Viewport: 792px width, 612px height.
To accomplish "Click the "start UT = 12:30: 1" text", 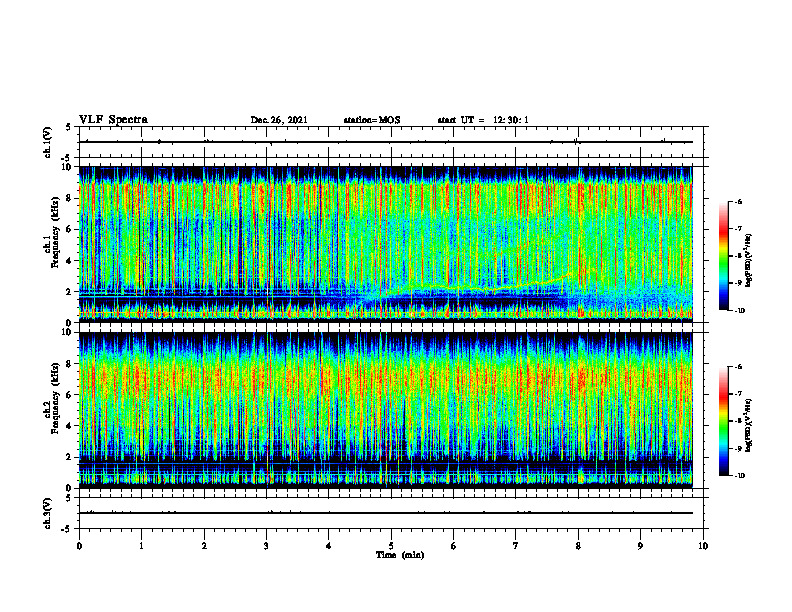I will [x=483, y=120].
